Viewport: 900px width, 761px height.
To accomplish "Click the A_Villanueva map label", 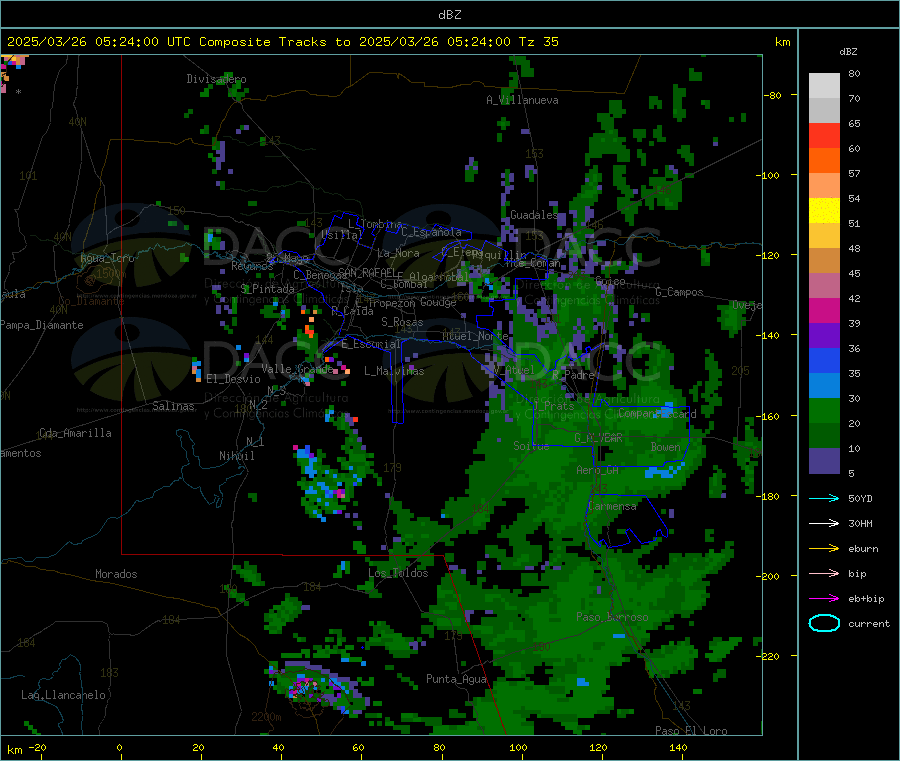I will click(x=522, y=100).
